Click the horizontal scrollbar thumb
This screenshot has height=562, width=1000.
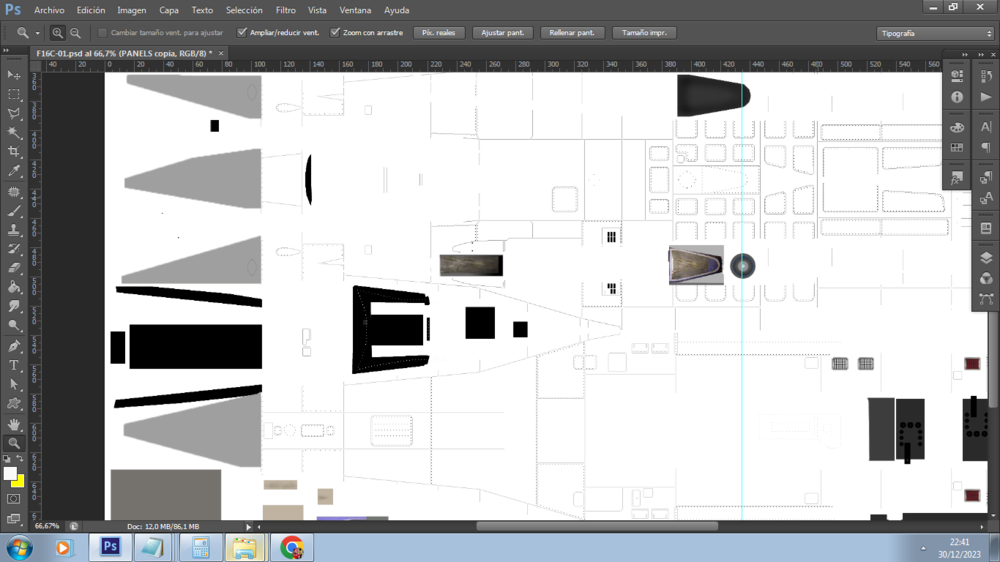tap(597, 527)
